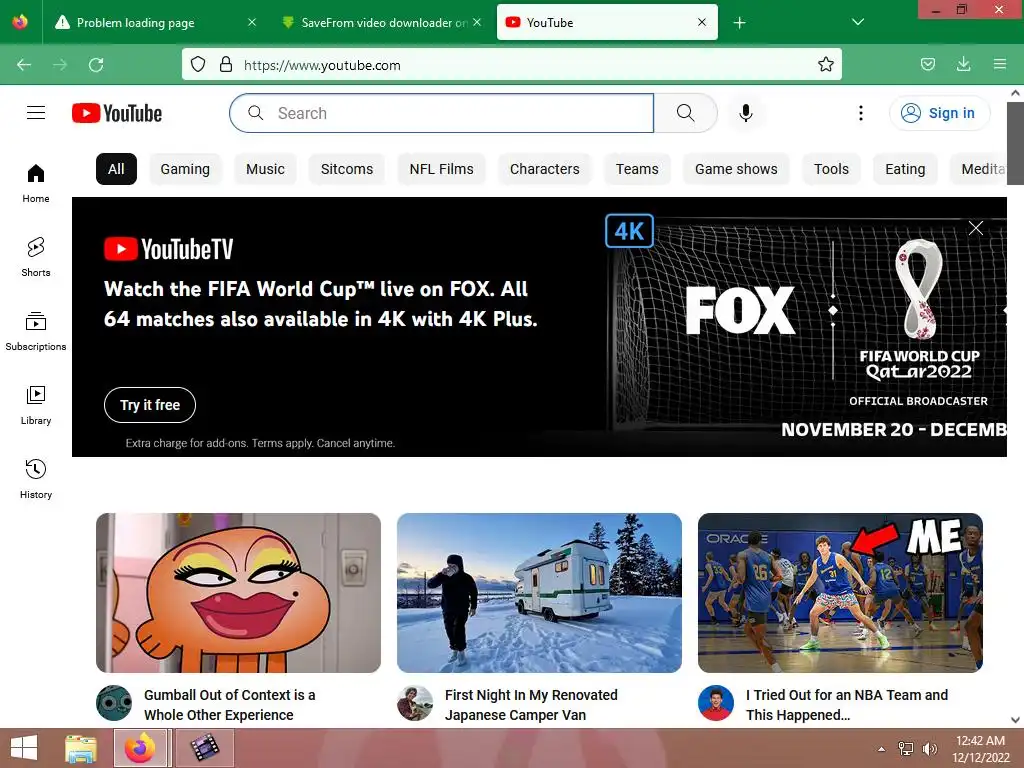
Task: Dismiss the YouTube TV ad banner
Action: 976,228
